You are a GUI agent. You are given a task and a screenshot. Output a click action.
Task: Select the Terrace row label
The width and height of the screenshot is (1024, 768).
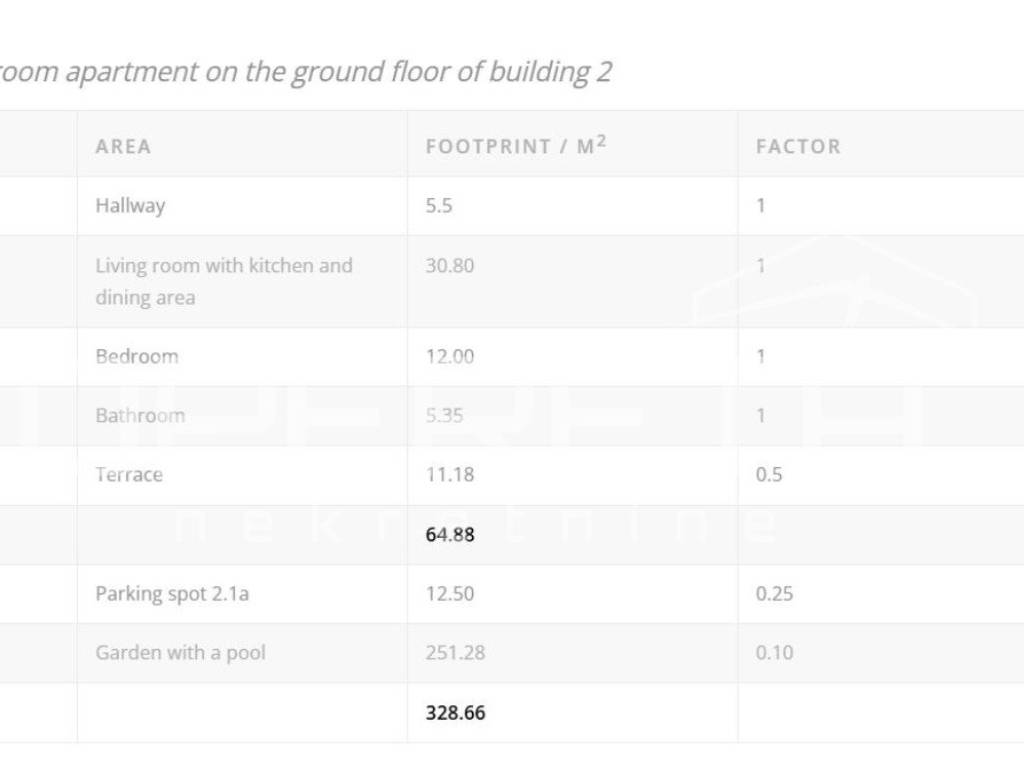128,474
